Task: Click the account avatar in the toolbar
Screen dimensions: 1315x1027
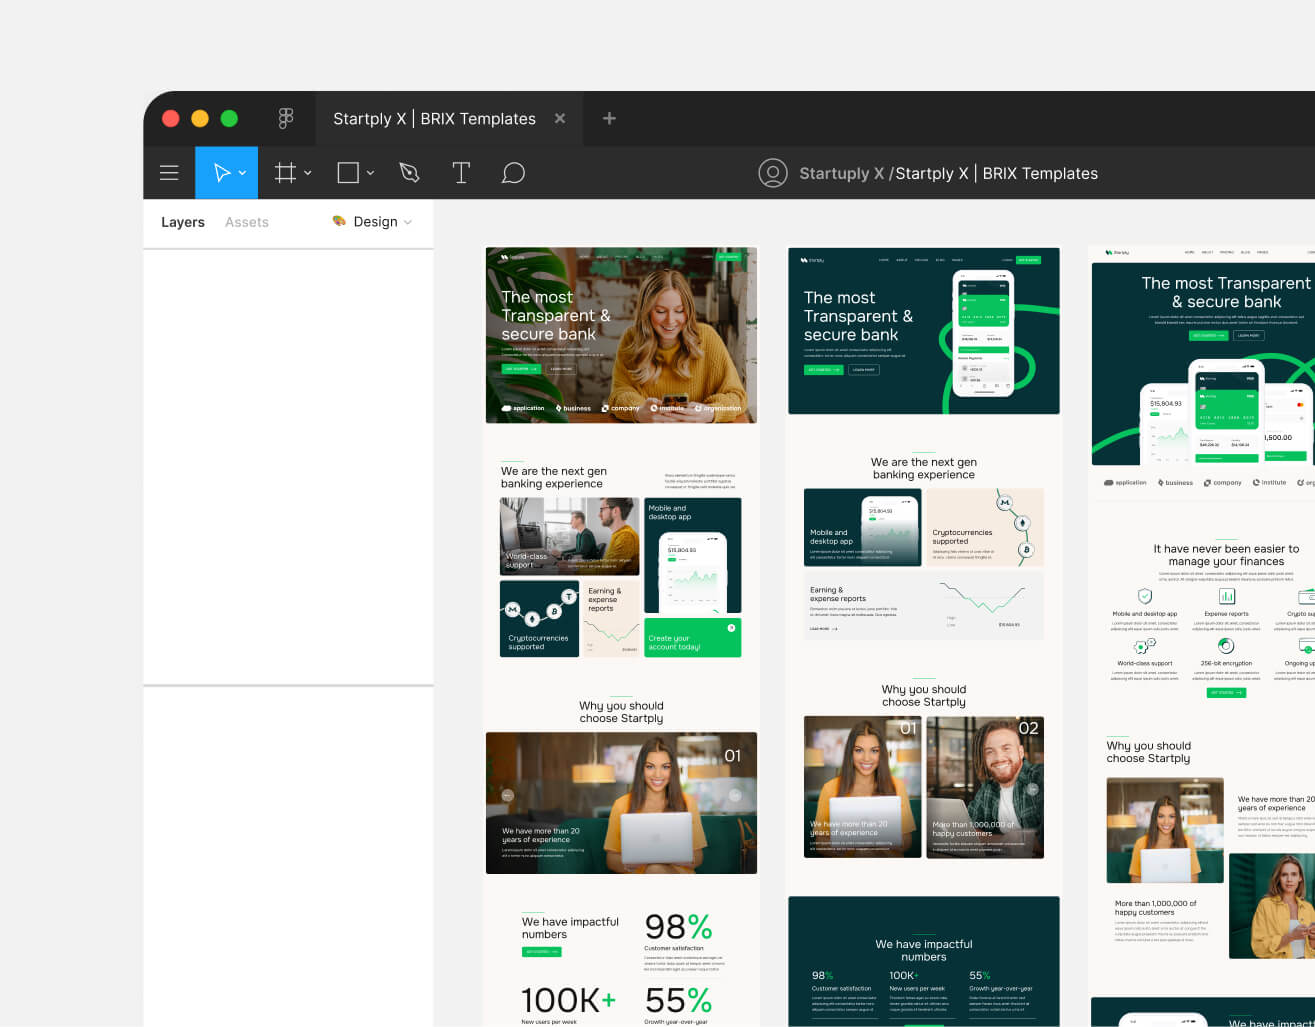Action: tap(773, 172)
